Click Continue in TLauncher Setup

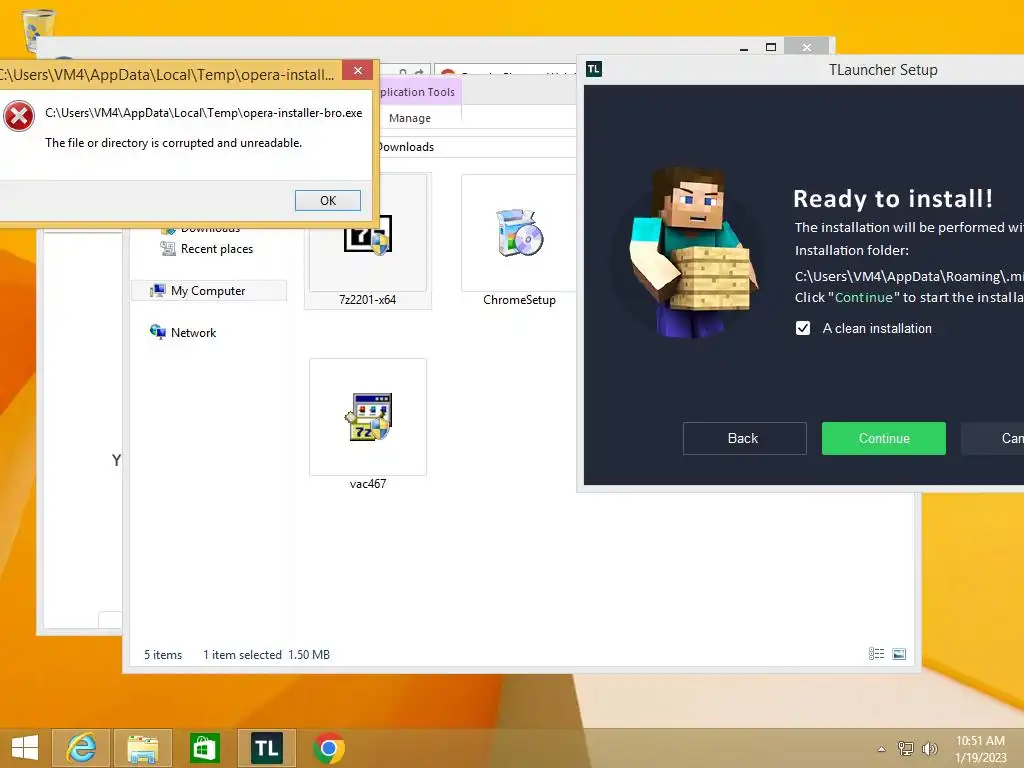[884, 438]
